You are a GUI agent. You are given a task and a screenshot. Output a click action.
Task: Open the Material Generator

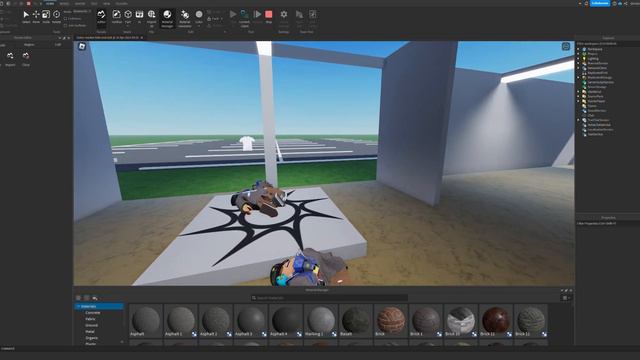pyautogui.click(x=185, y=18)
